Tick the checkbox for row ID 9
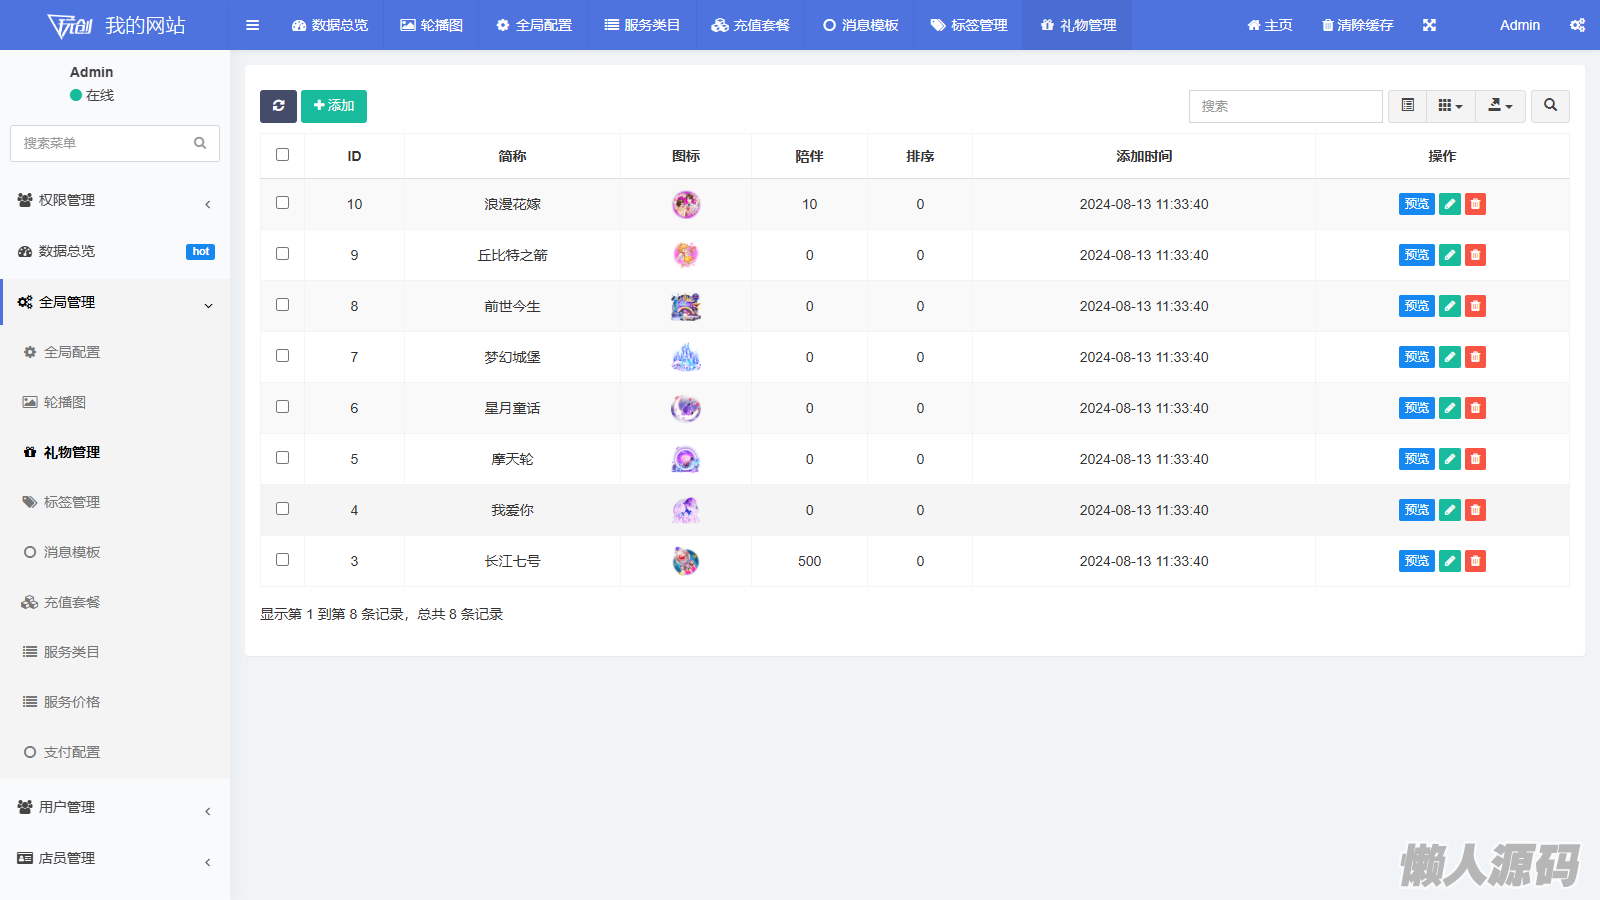This screenshot has height=900, width=1600. pos(283,254)
